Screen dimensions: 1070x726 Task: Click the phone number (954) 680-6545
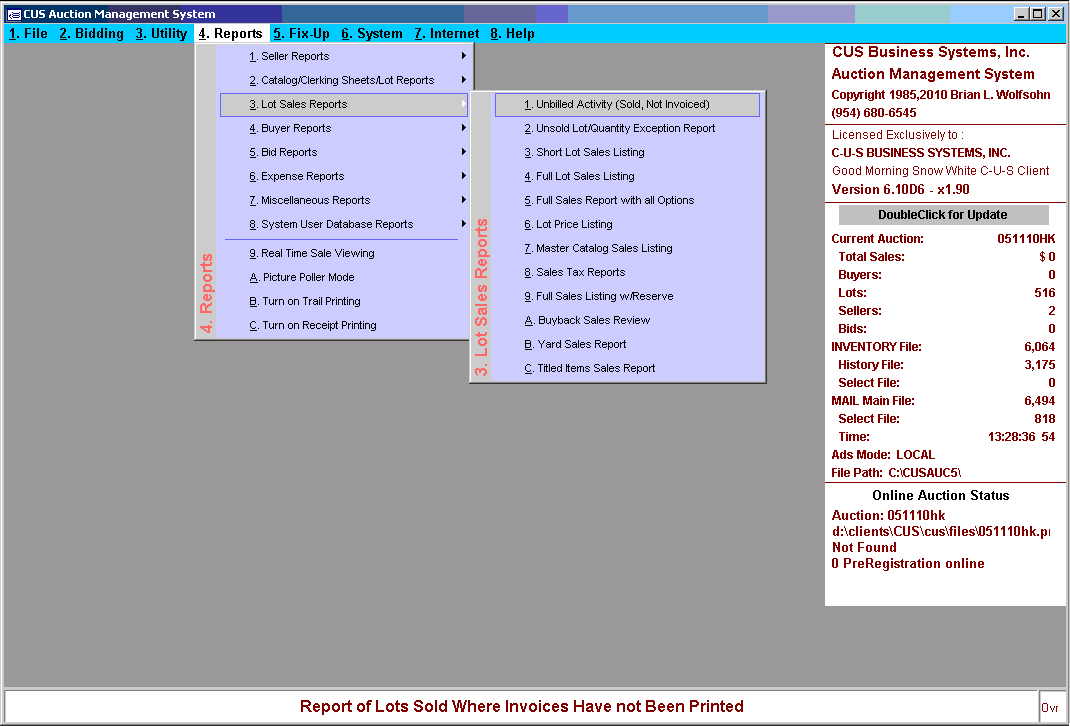click(x=873, y=113)
